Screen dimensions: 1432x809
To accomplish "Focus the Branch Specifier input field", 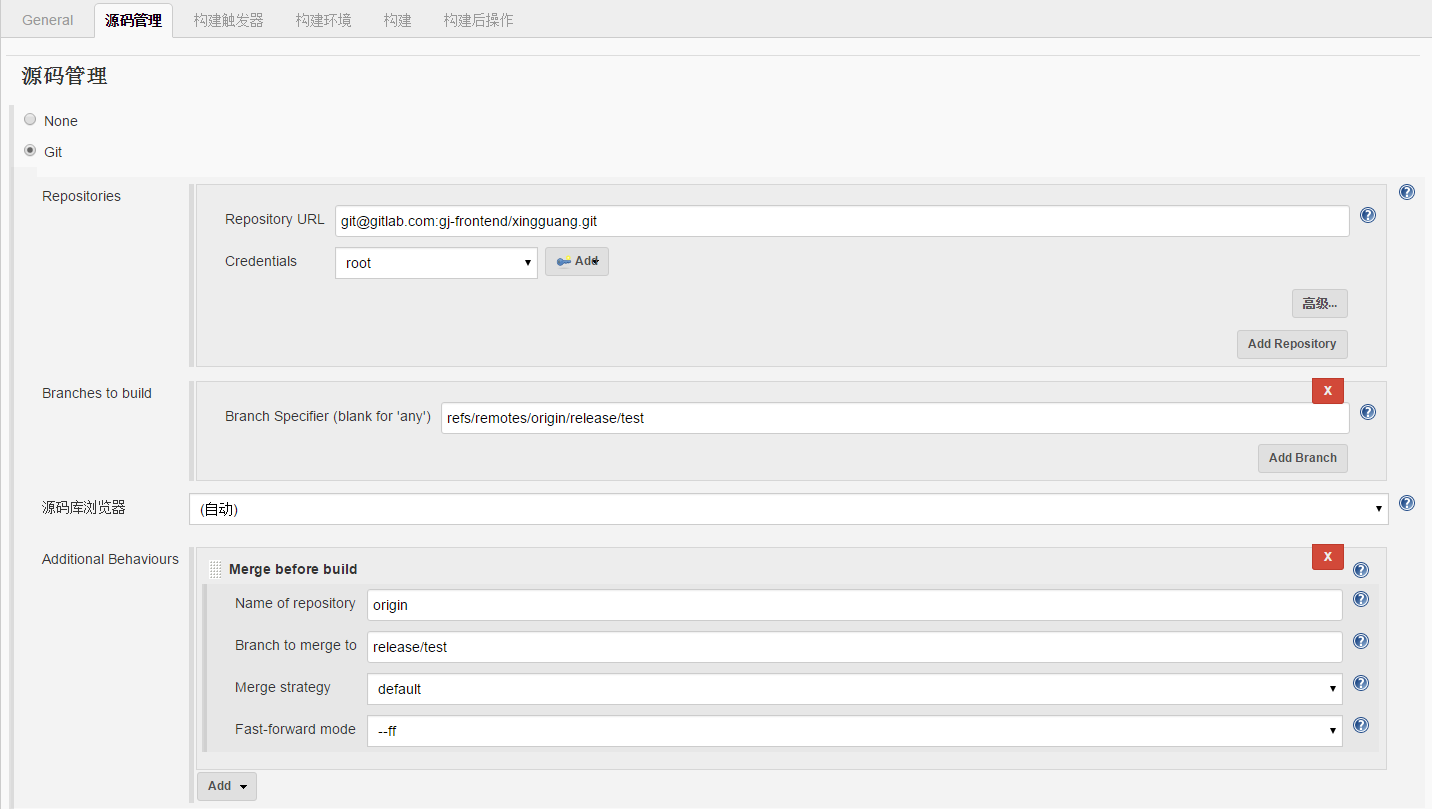I will (x=895, y=418).
